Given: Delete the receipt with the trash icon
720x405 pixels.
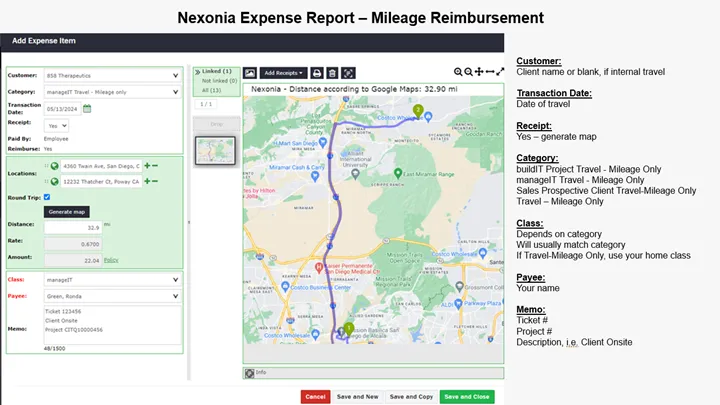Looking at the screenshot, I should tap(332, 73).
